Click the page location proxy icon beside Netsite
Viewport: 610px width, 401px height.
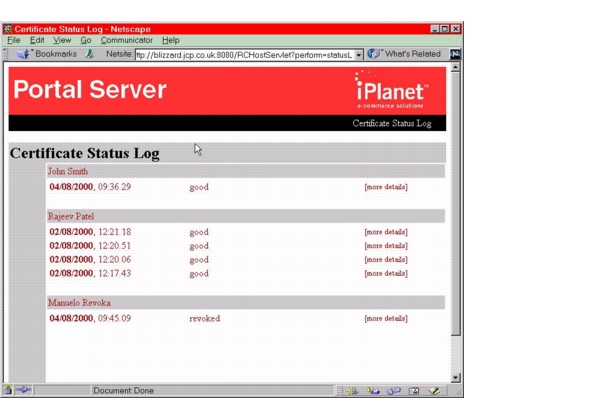tap(89, 54)
